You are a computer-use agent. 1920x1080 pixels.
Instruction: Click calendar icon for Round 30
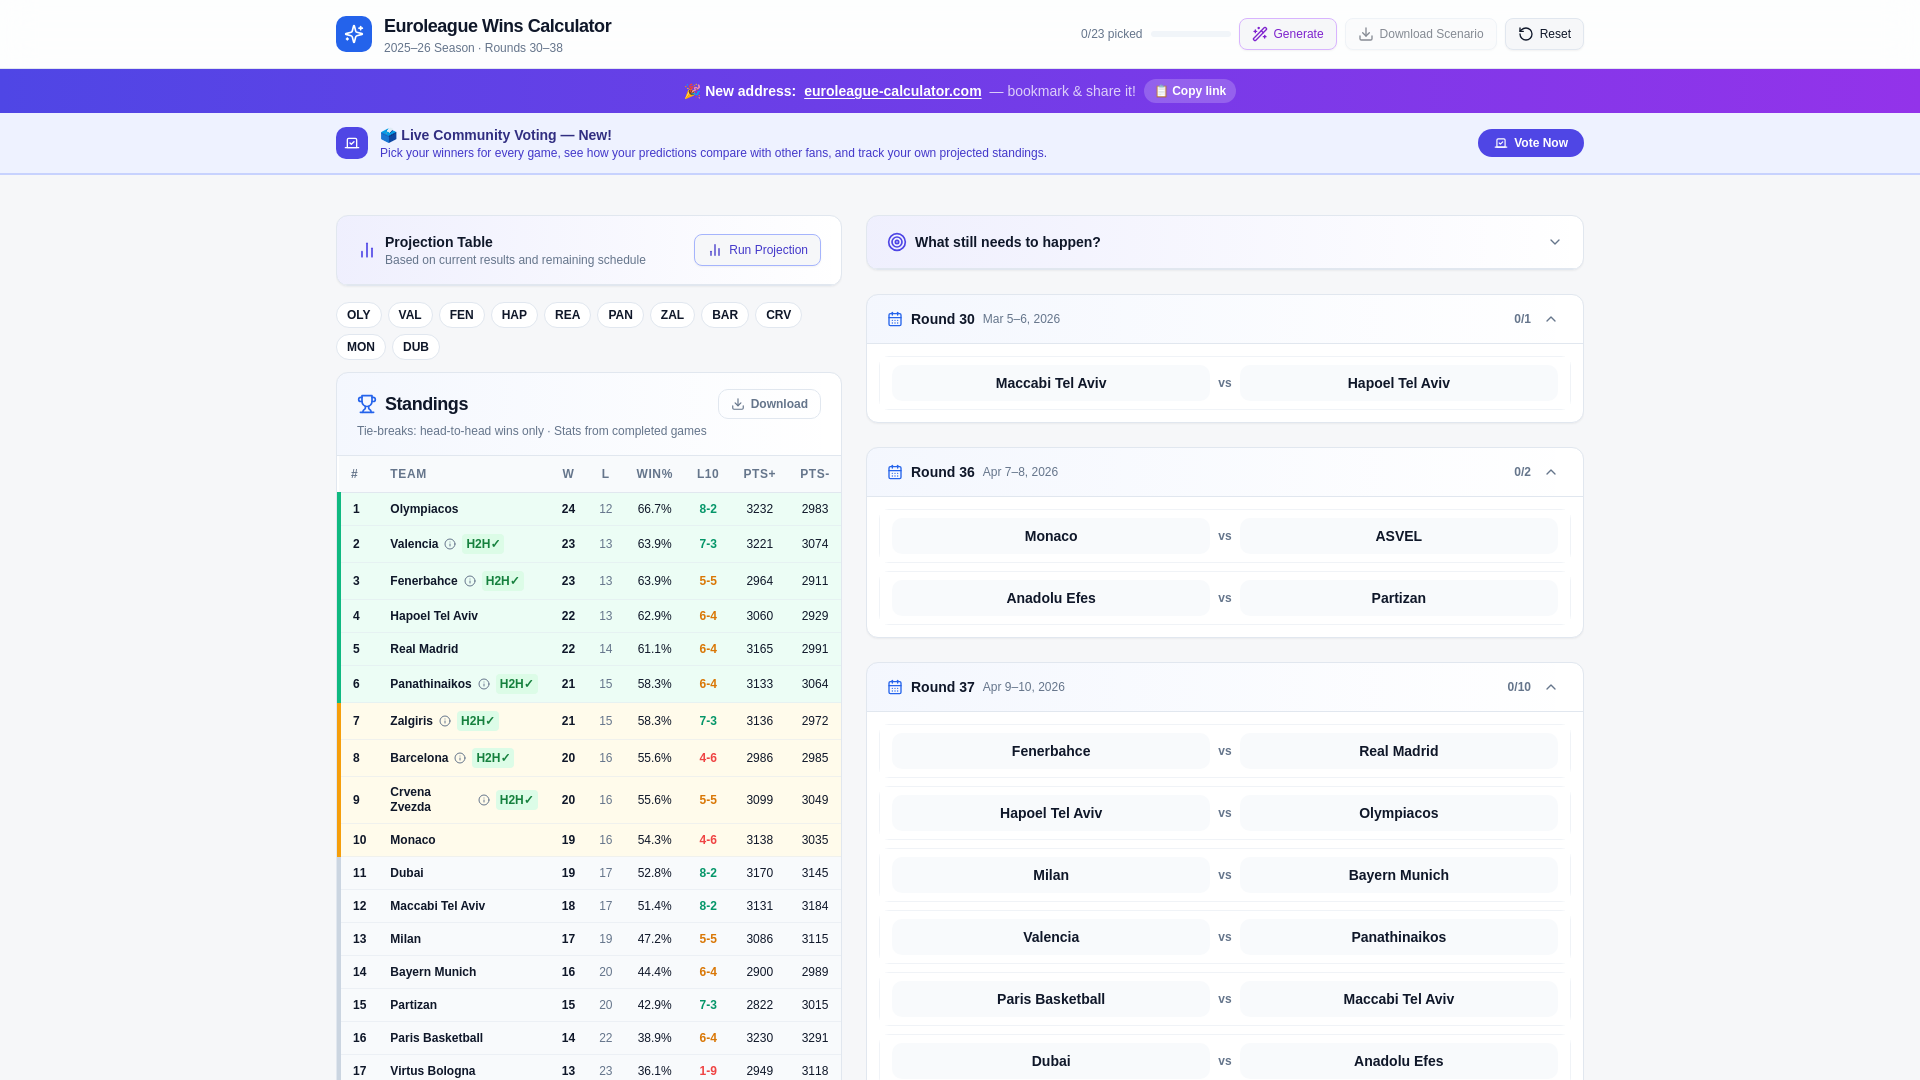pos(895,319)
